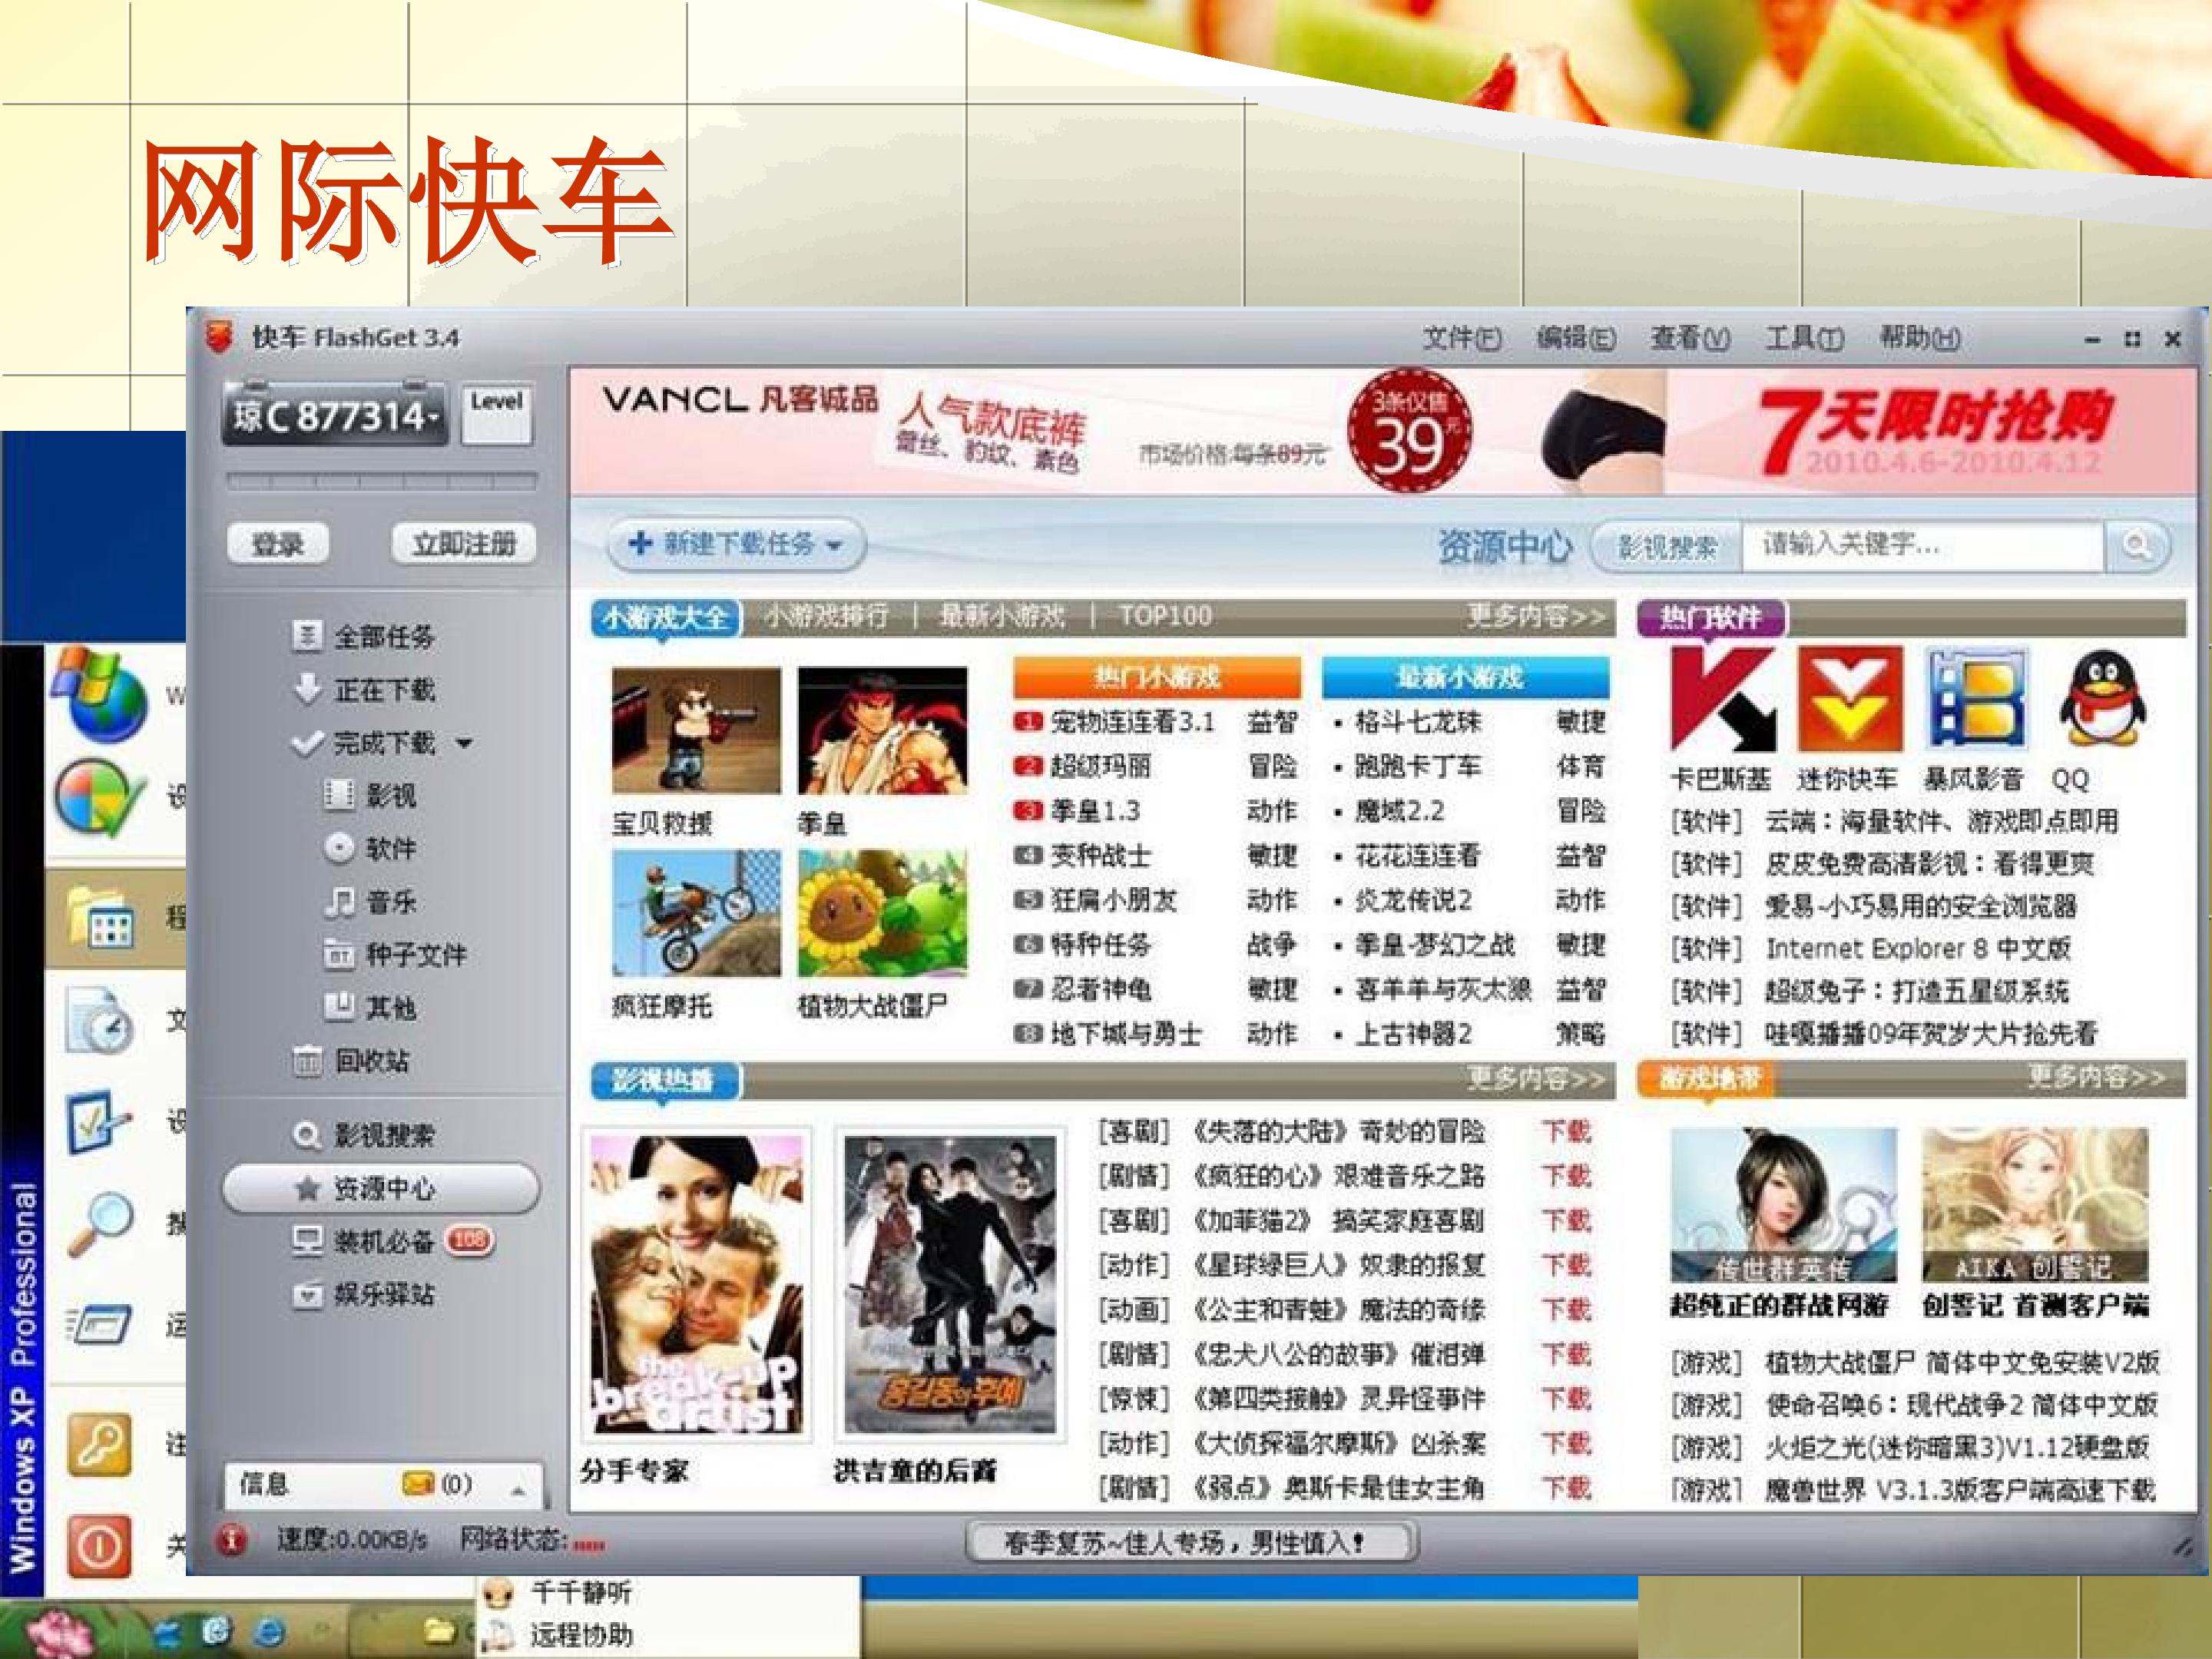Open the 超纯正的群战网游 game image
This screenshot has width=2212, height=1659.
coord(1783,1205)
